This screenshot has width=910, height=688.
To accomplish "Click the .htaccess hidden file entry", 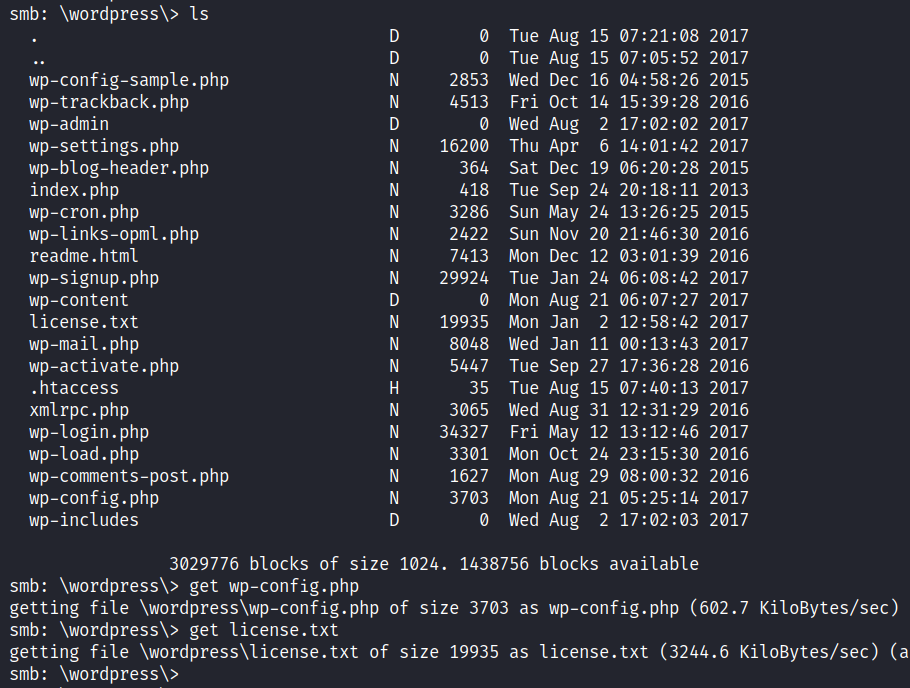I will pyautogui.click(x=74, y=388).
